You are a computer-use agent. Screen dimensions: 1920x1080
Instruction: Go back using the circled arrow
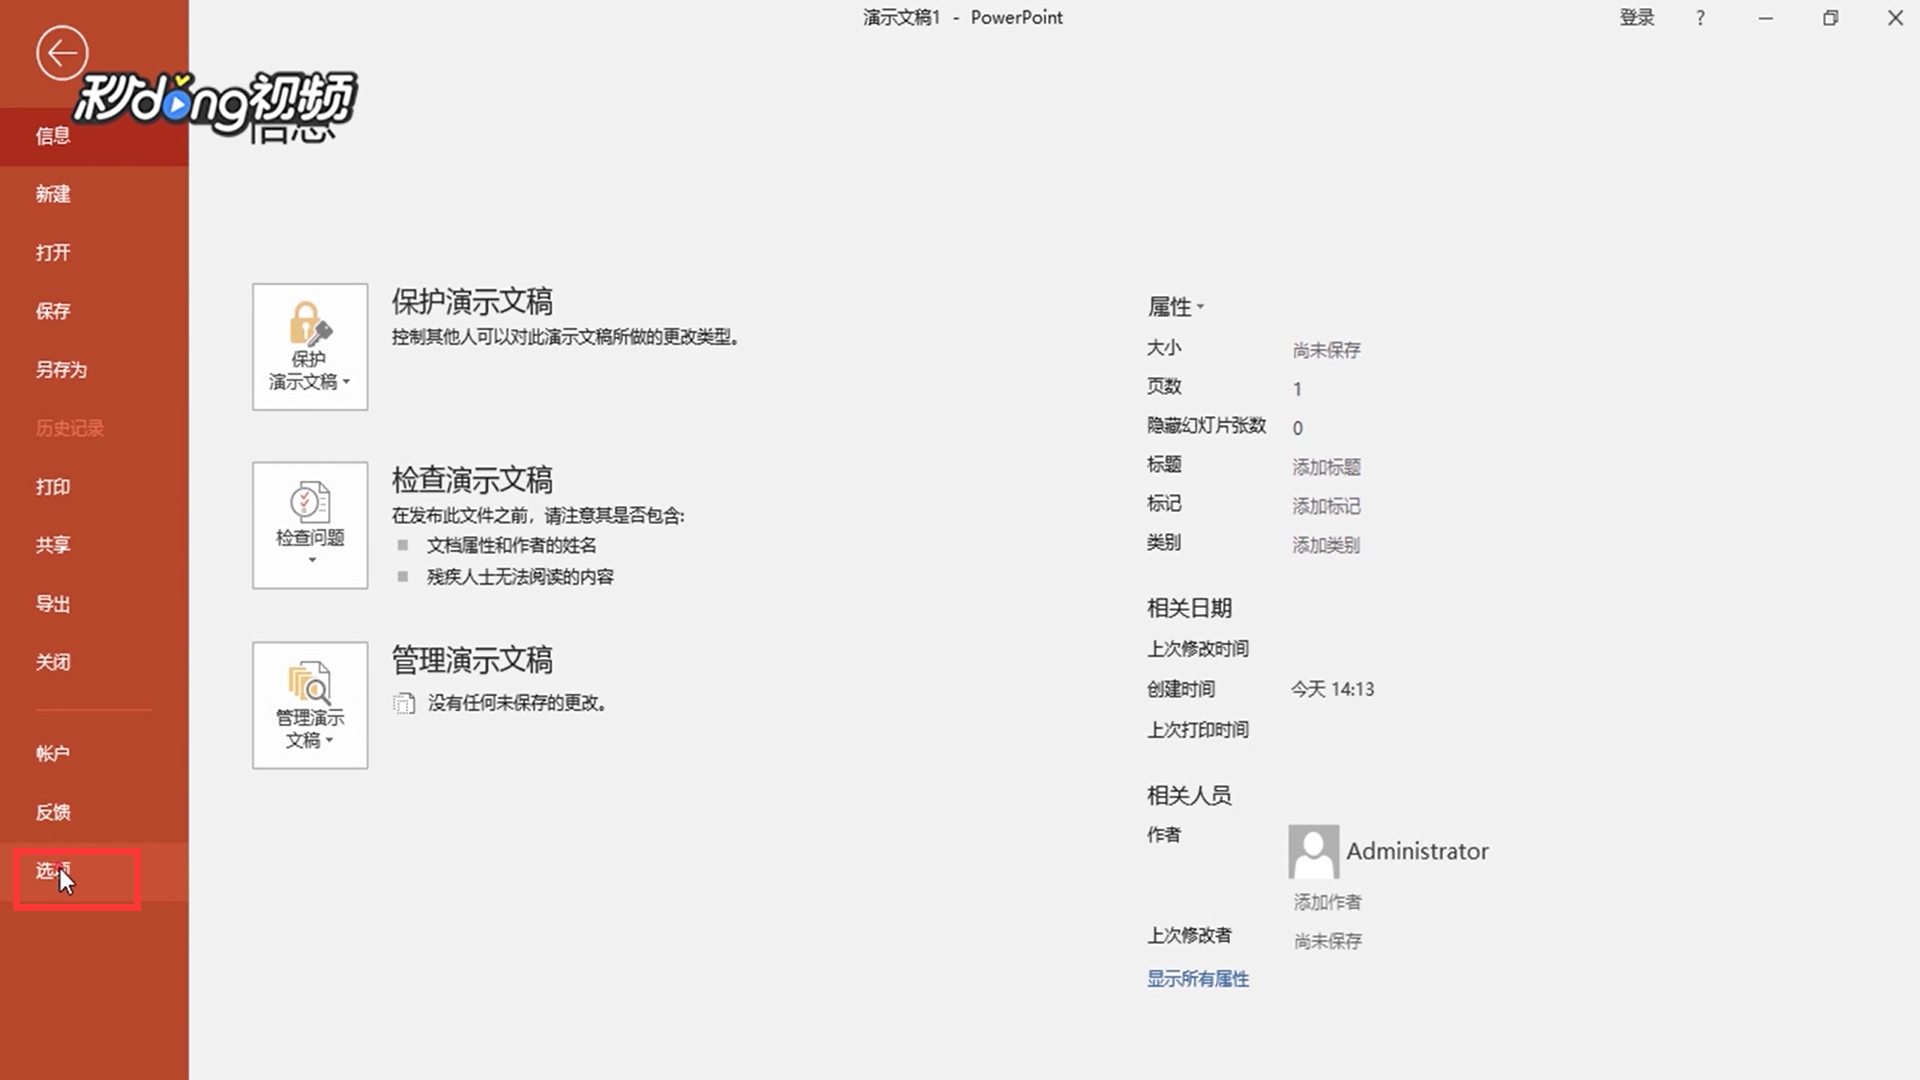point(62,53)
